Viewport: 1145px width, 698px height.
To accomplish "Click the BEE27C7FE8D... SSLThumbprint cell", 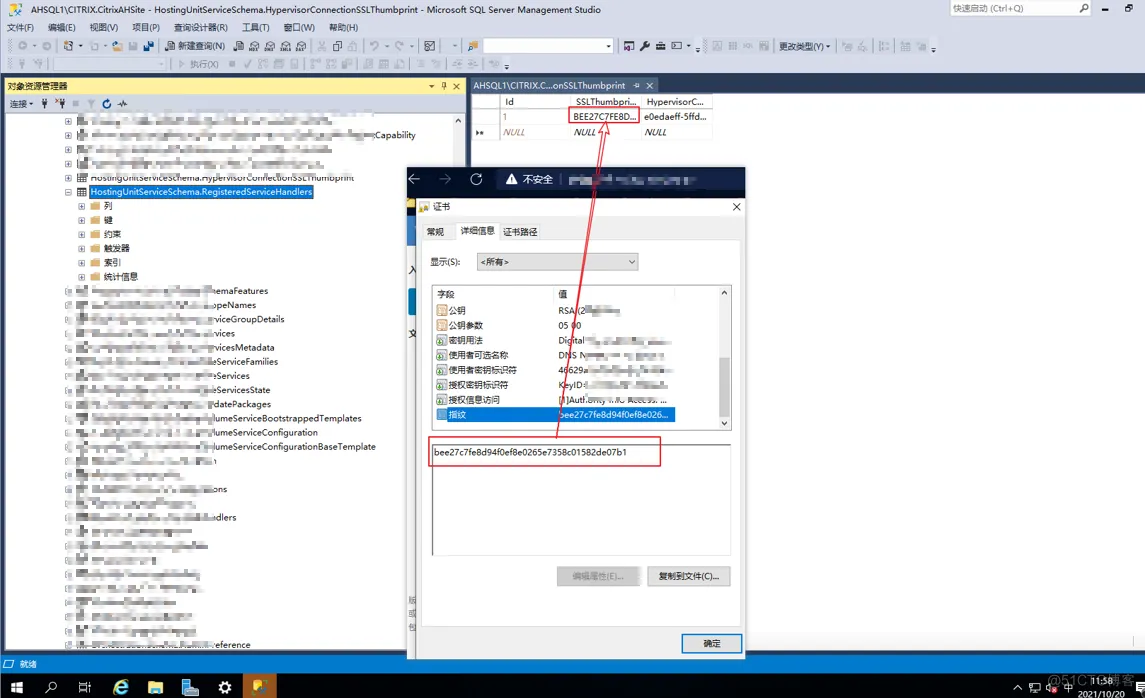I will [x=604, y=117].
